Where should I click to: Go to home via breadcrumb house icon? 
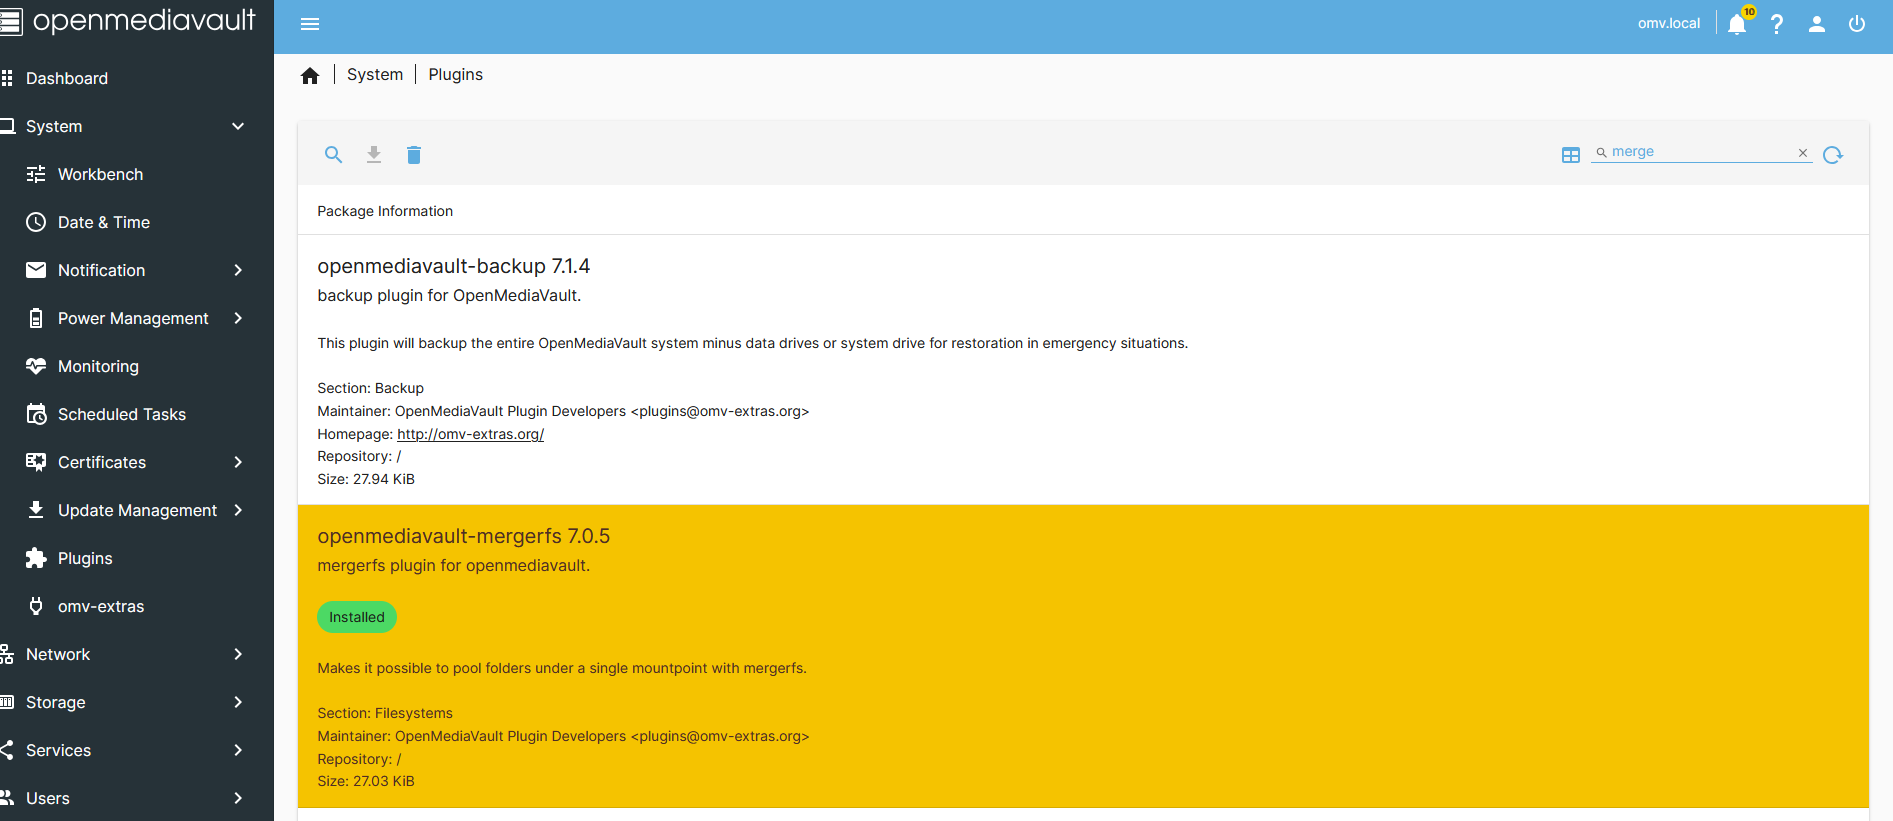pyautogui.click(x=310, y=75)
